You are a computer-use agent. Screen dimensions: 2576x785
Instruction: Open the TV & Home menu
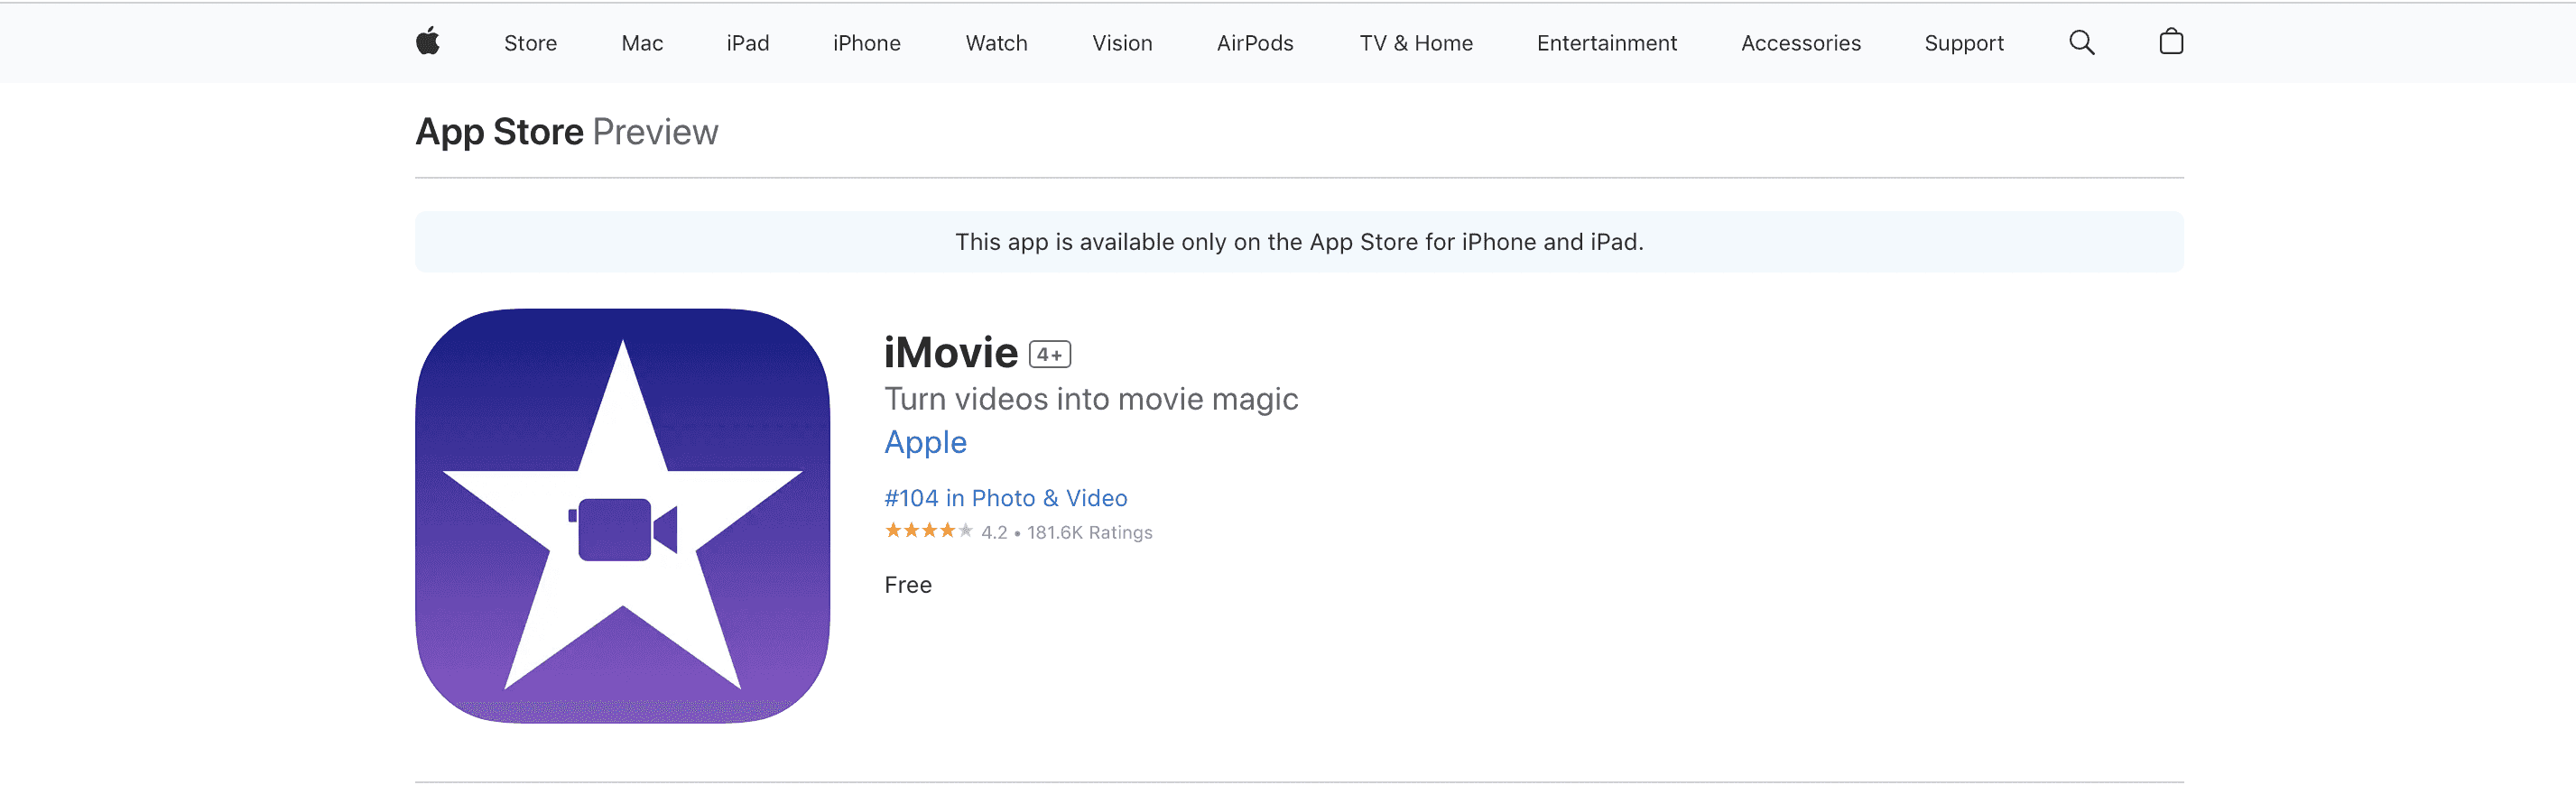(x=1416, y=43)
